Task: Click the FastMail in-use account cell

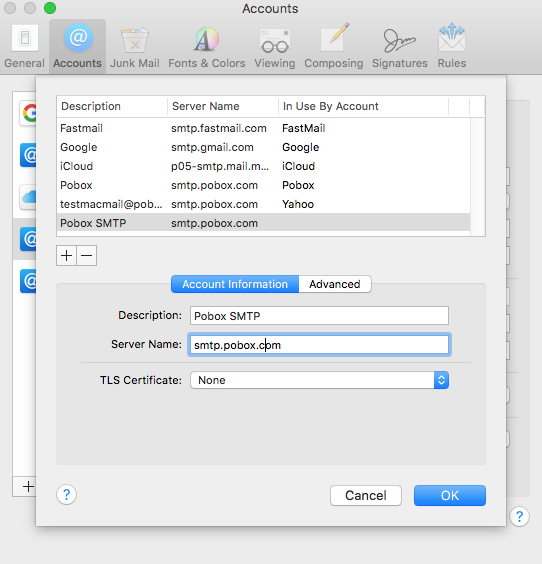Action: click(304, 128)
